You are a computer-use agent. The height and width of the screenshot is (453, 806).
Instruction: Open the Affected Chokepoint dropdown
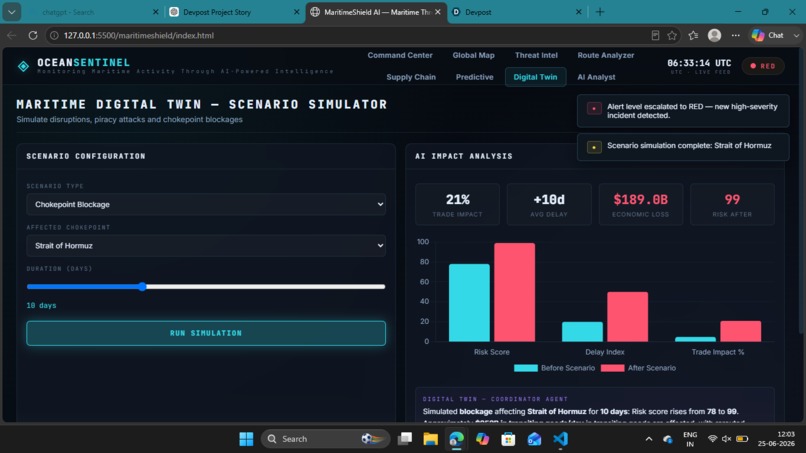point(206,246)
